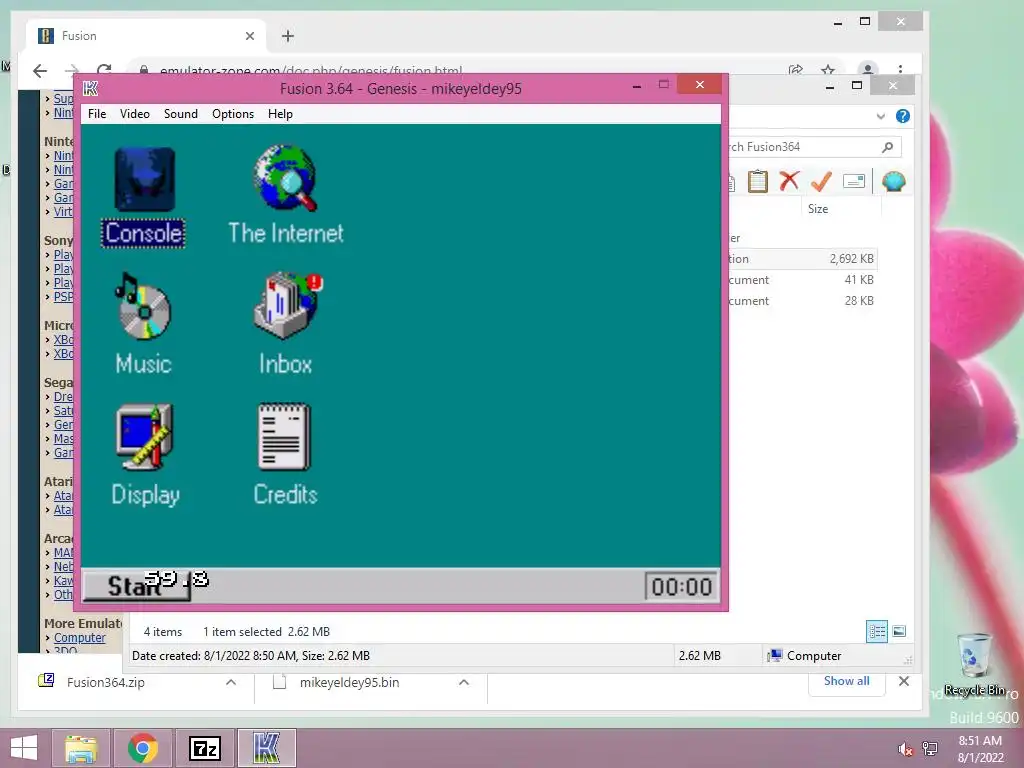The image size is (1024, 768).
Task: Click the search magnifier icon in Explorer
Action: click(x=888, y=147)
